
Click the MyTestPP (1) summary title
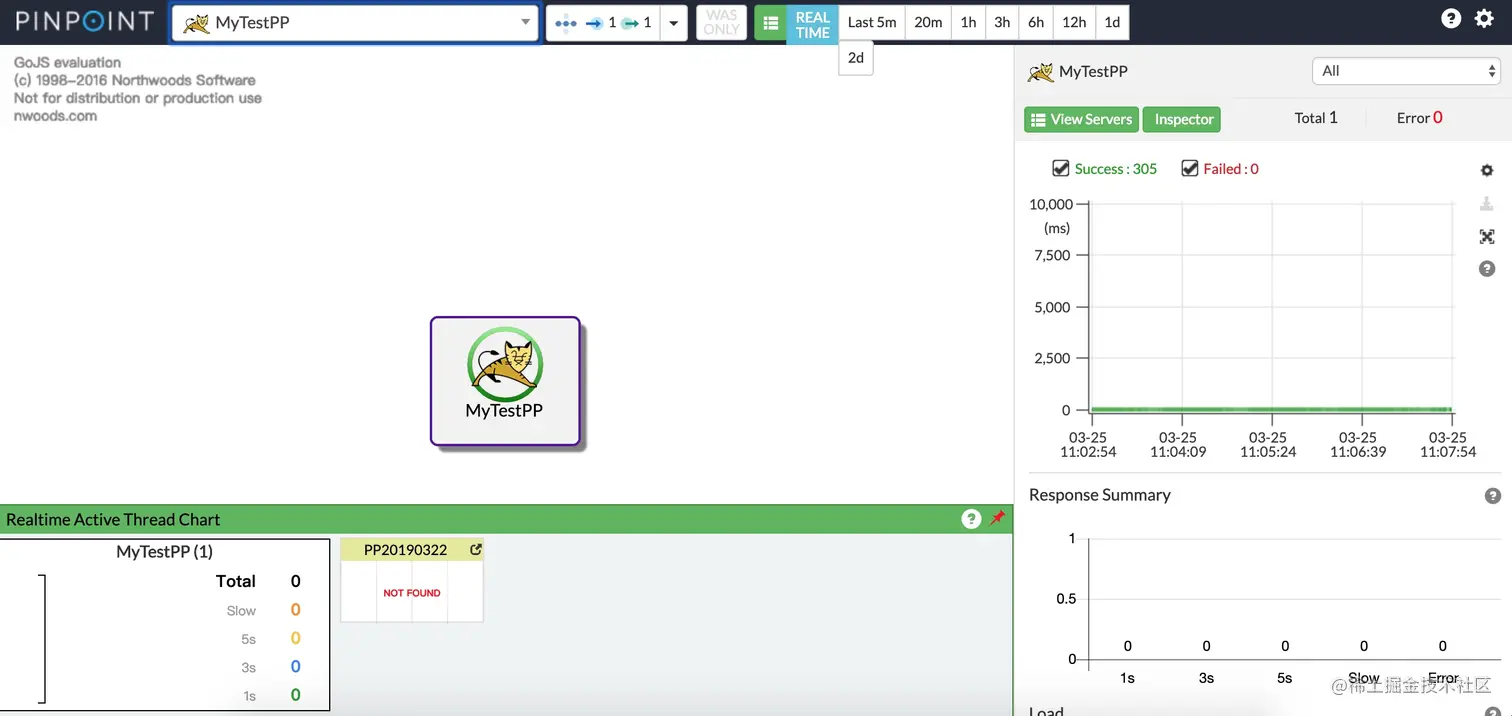click(x=164, y=552)
